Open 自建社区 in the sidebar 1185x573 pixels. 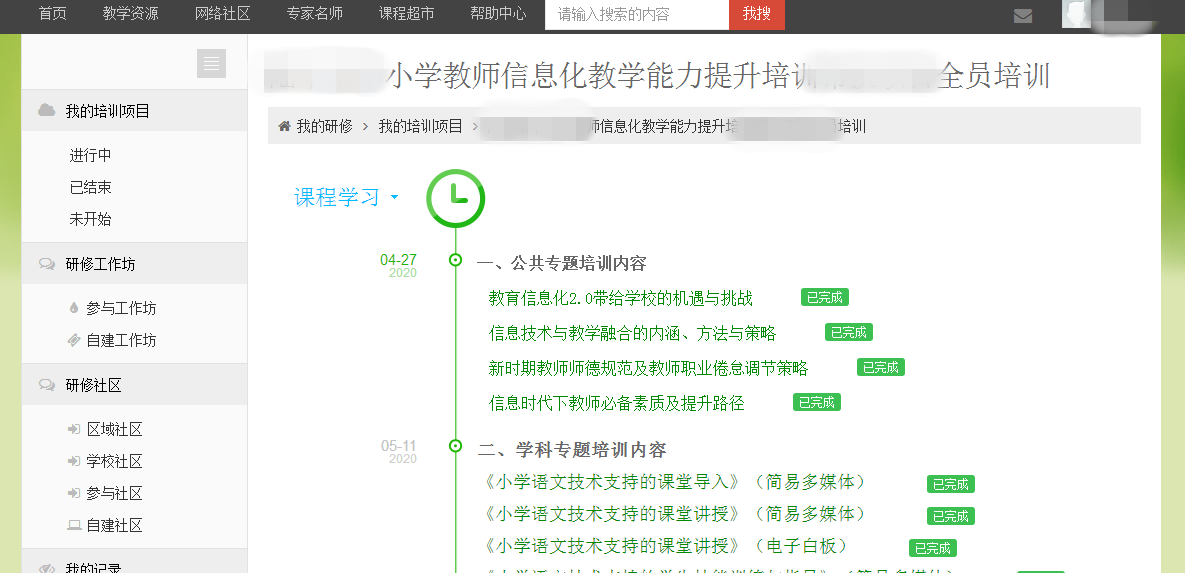coord(114,525)
